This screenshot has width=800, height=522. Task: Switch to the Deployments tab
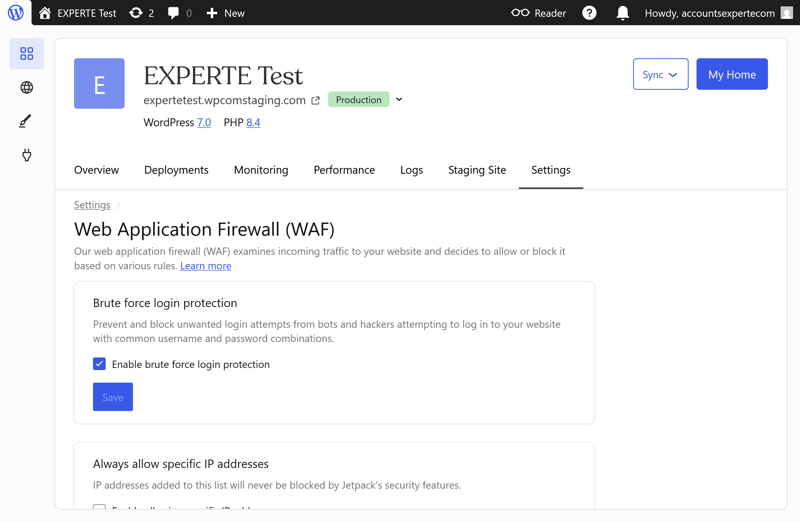click(x=176, y=170)
